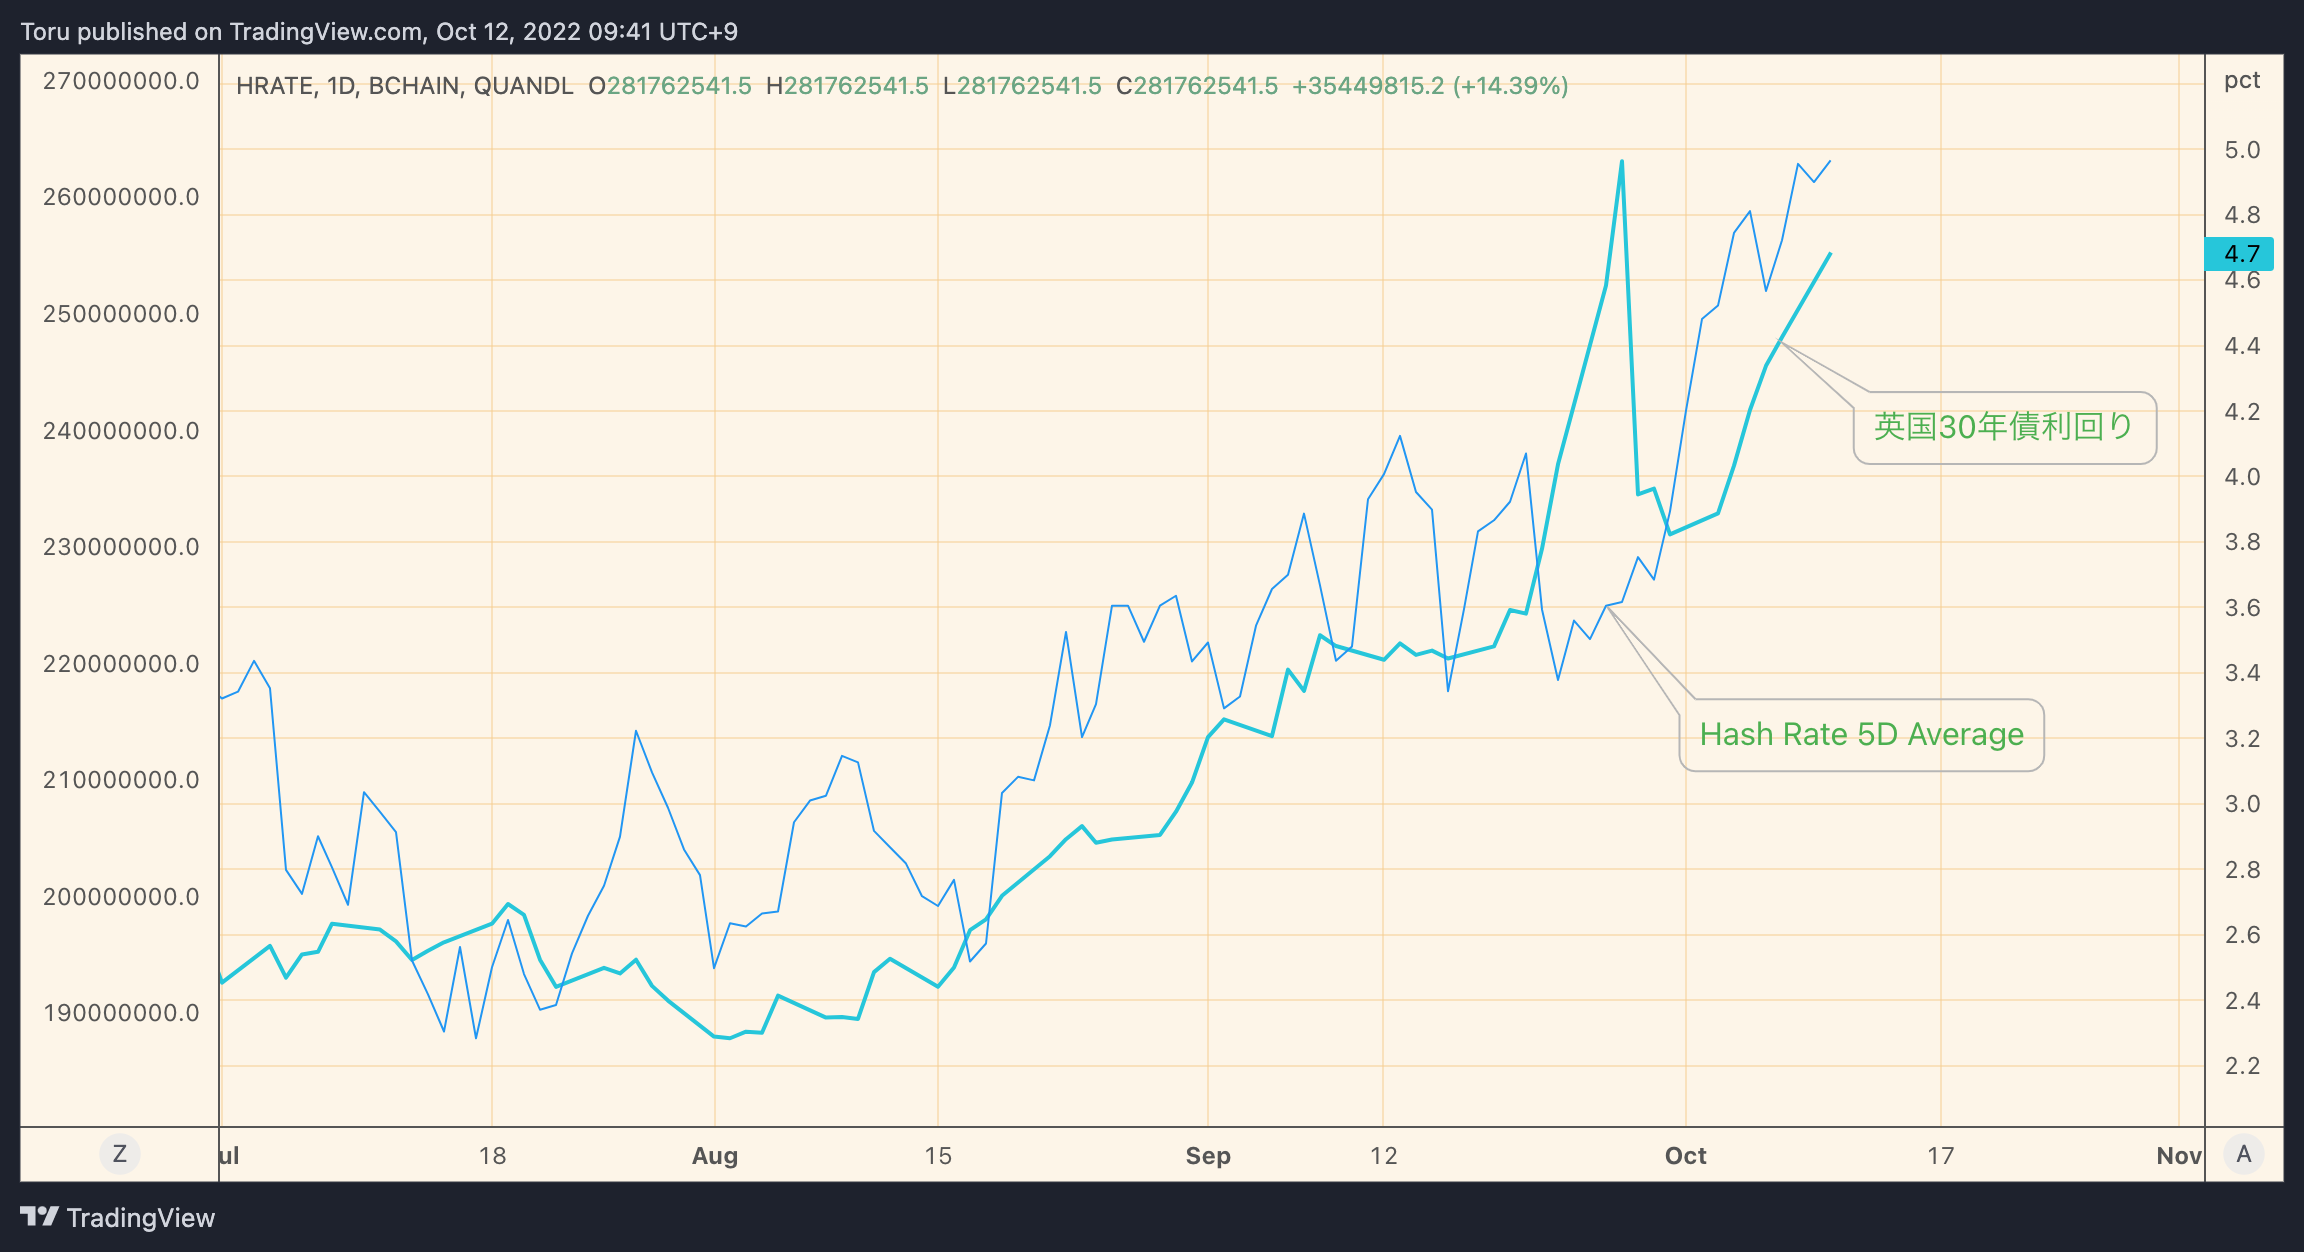2304x1252 pixels.
Task: Click the pct axis unit label
Action: (x=2241, y=80)
